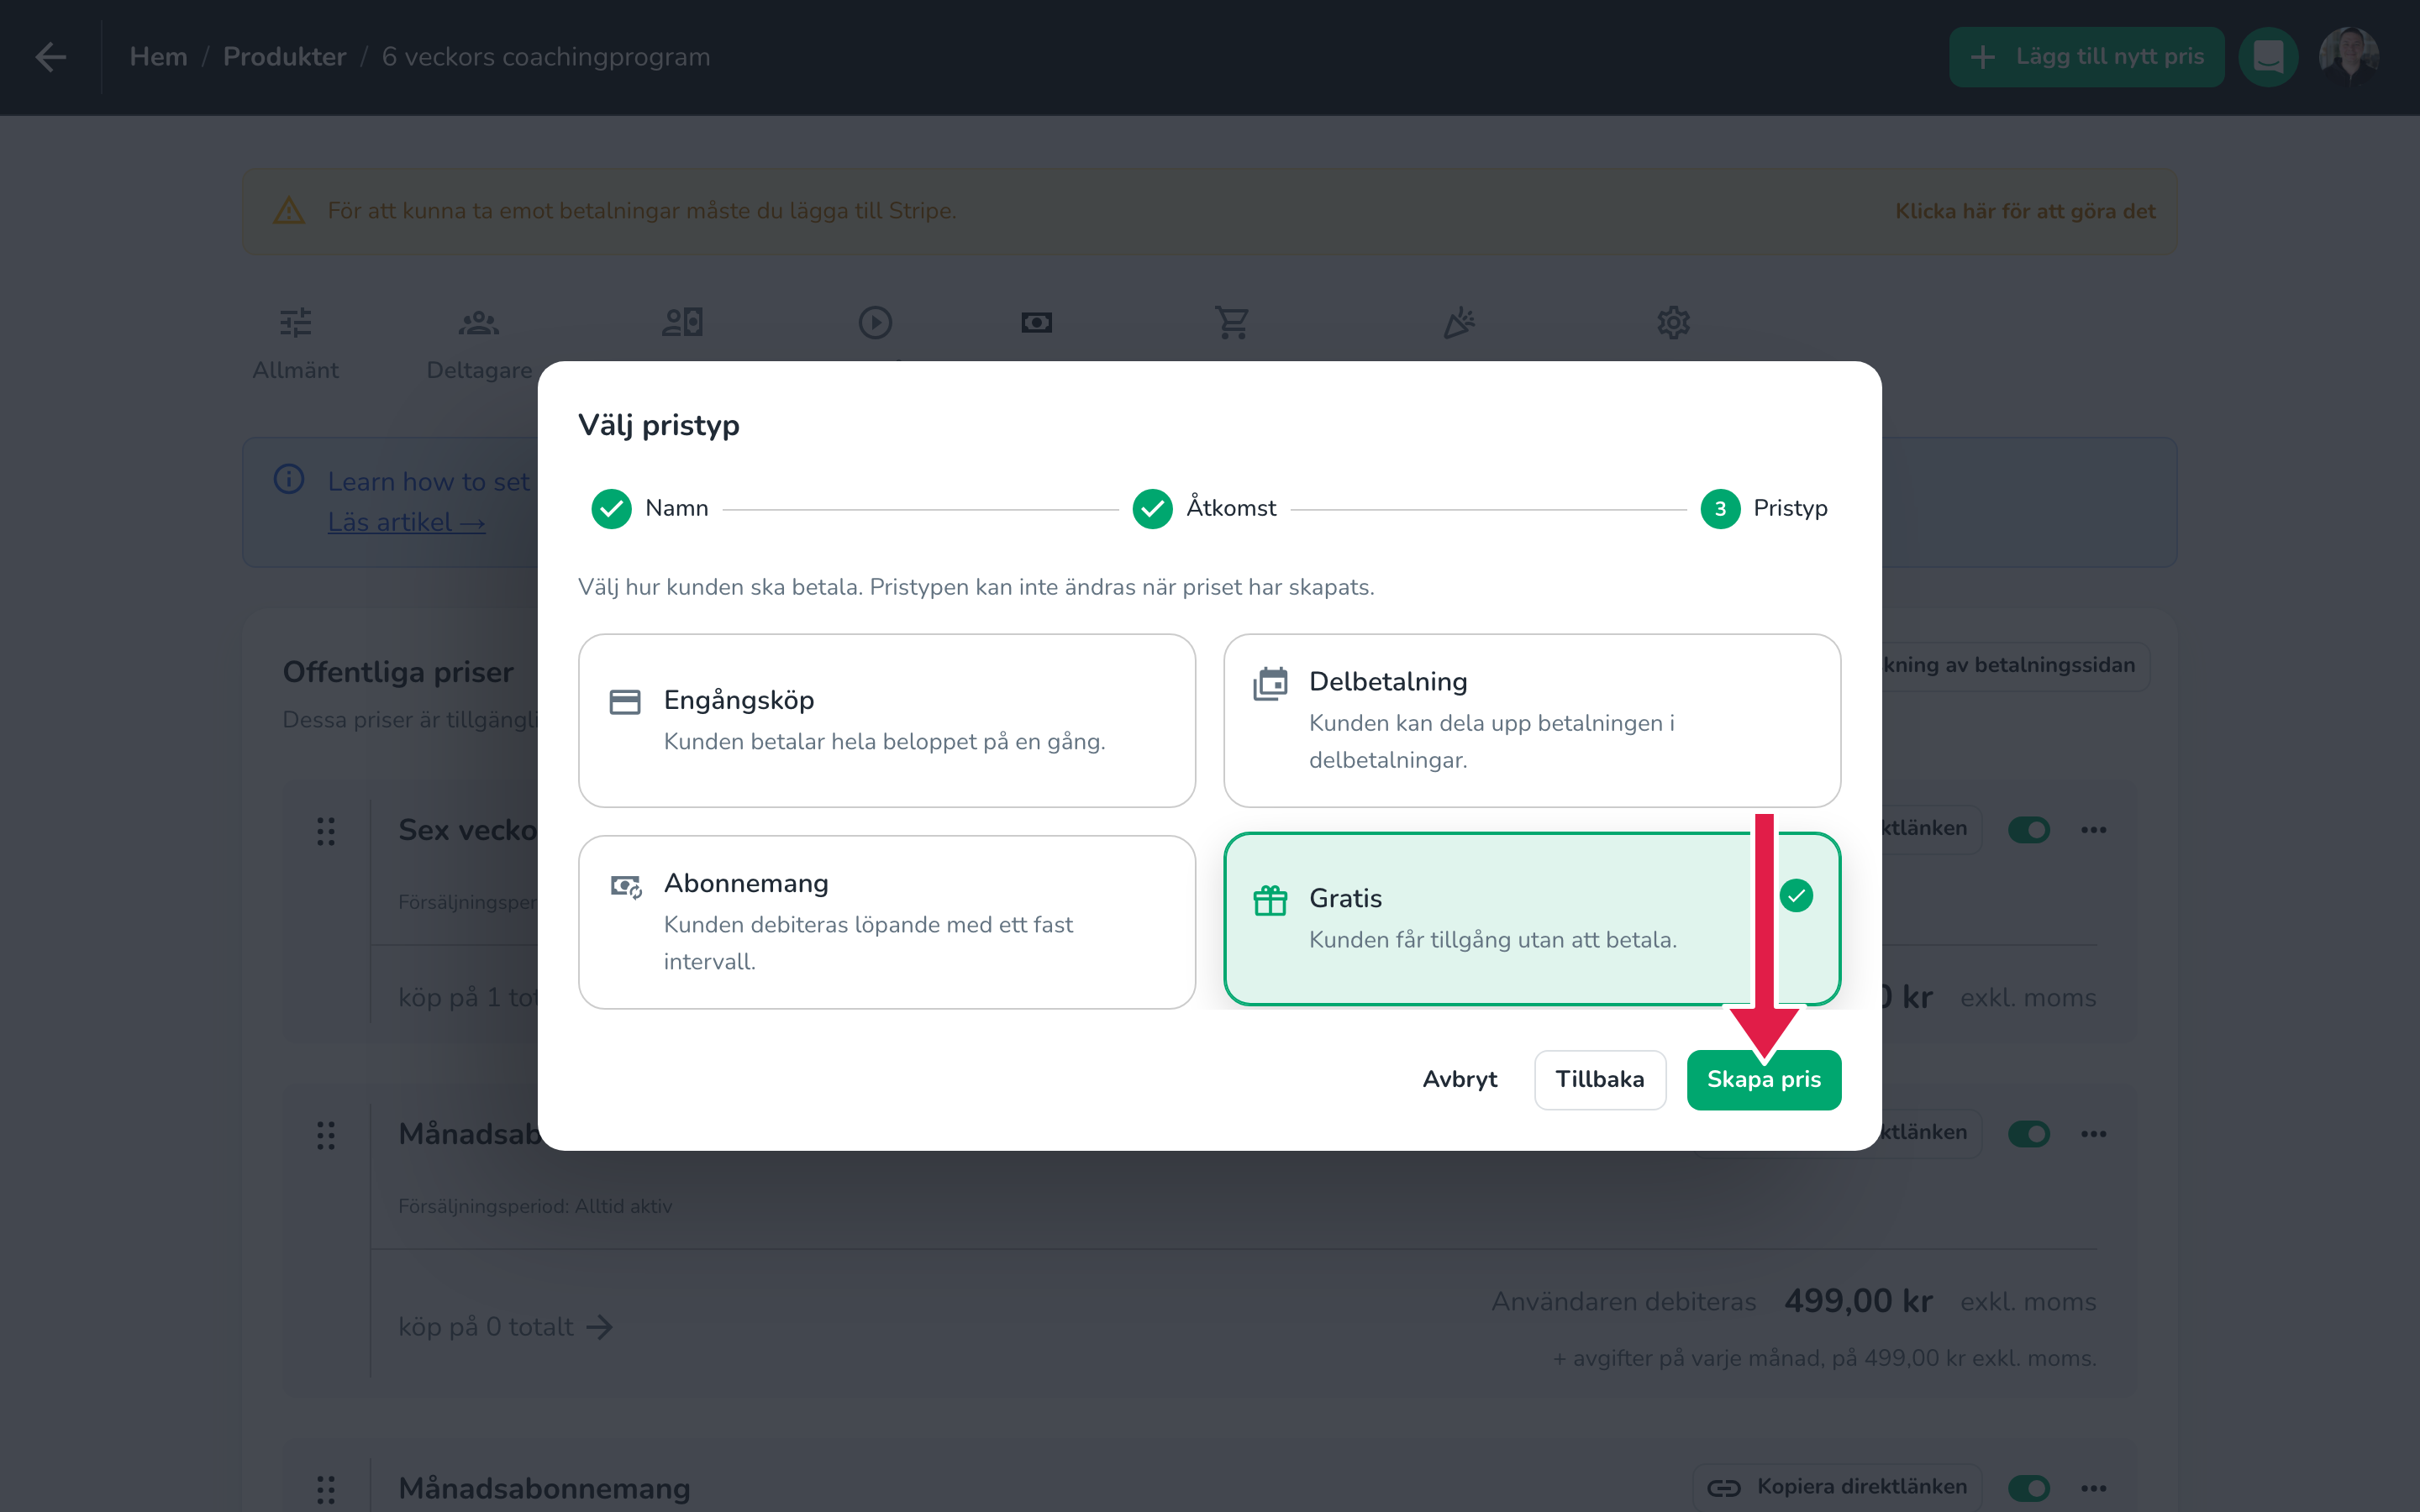
Task: Click the info icon beside Learn how to set
Action: tap(289, 479)
